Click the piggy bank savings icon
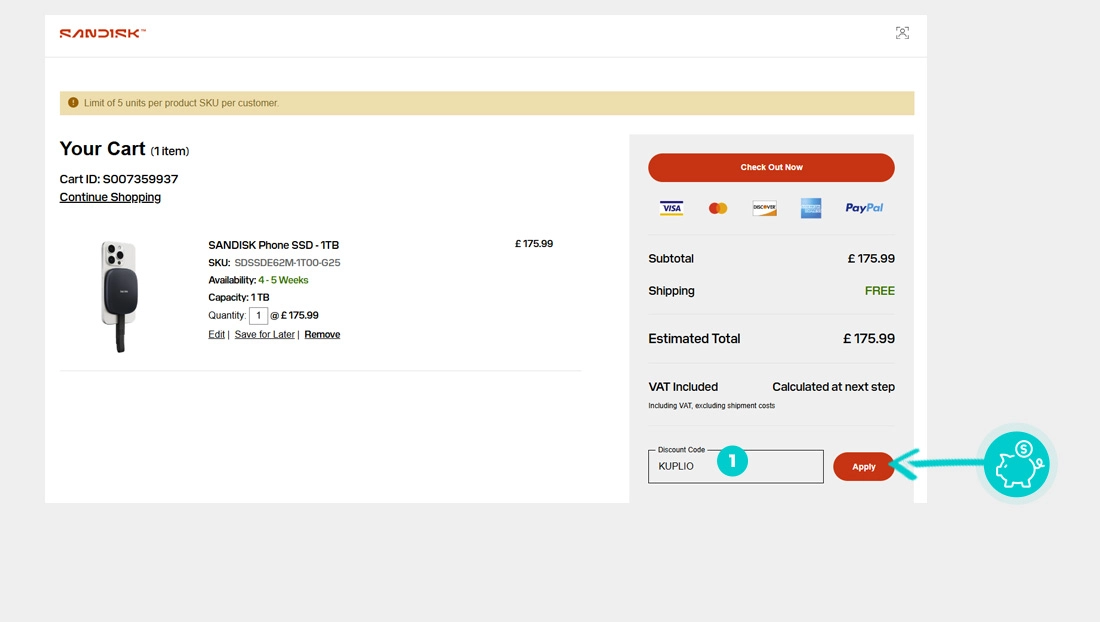The width and height of the screenshot is (1100, 622). pyautogui.click(x=1017, y=464)
